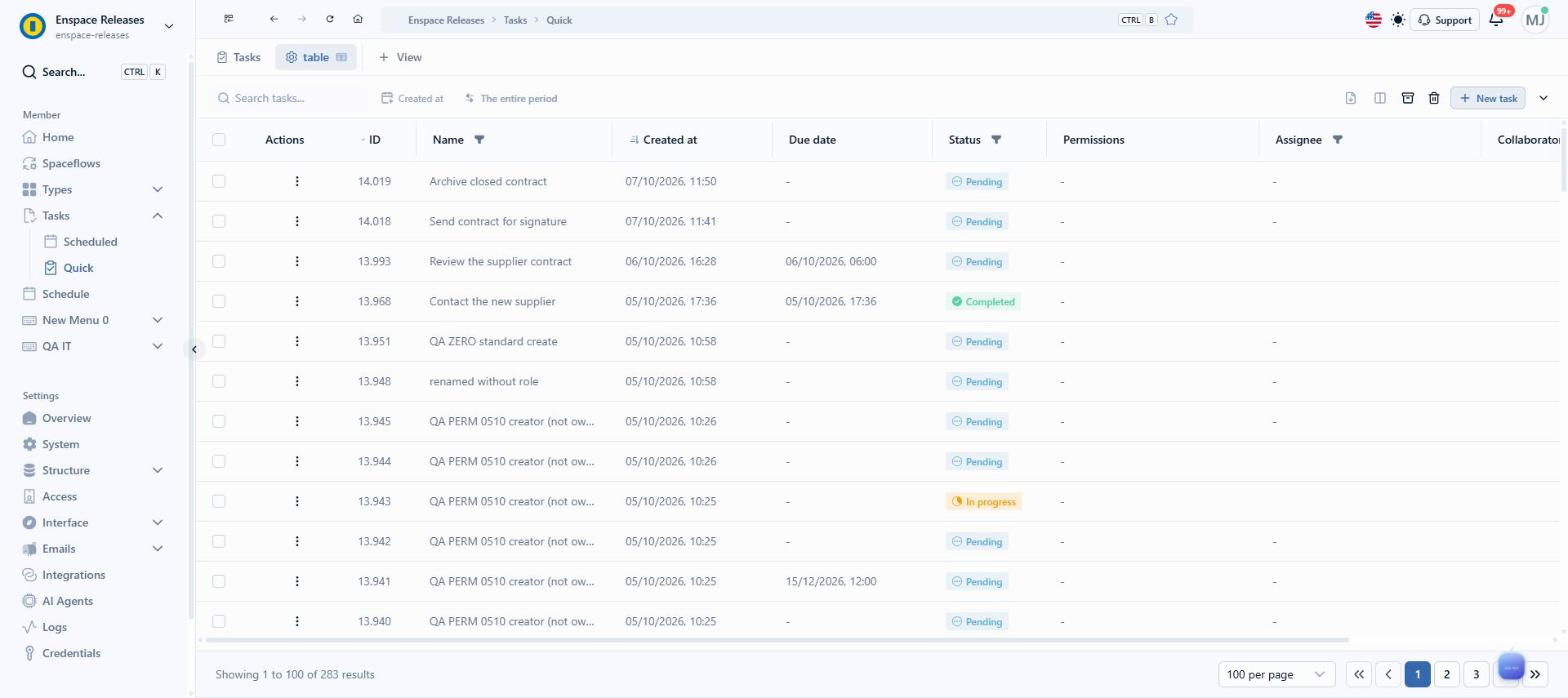The image size is (1568, 698).
Task: Open the dropdown arrow beside New task
Action: [1543, 98]
